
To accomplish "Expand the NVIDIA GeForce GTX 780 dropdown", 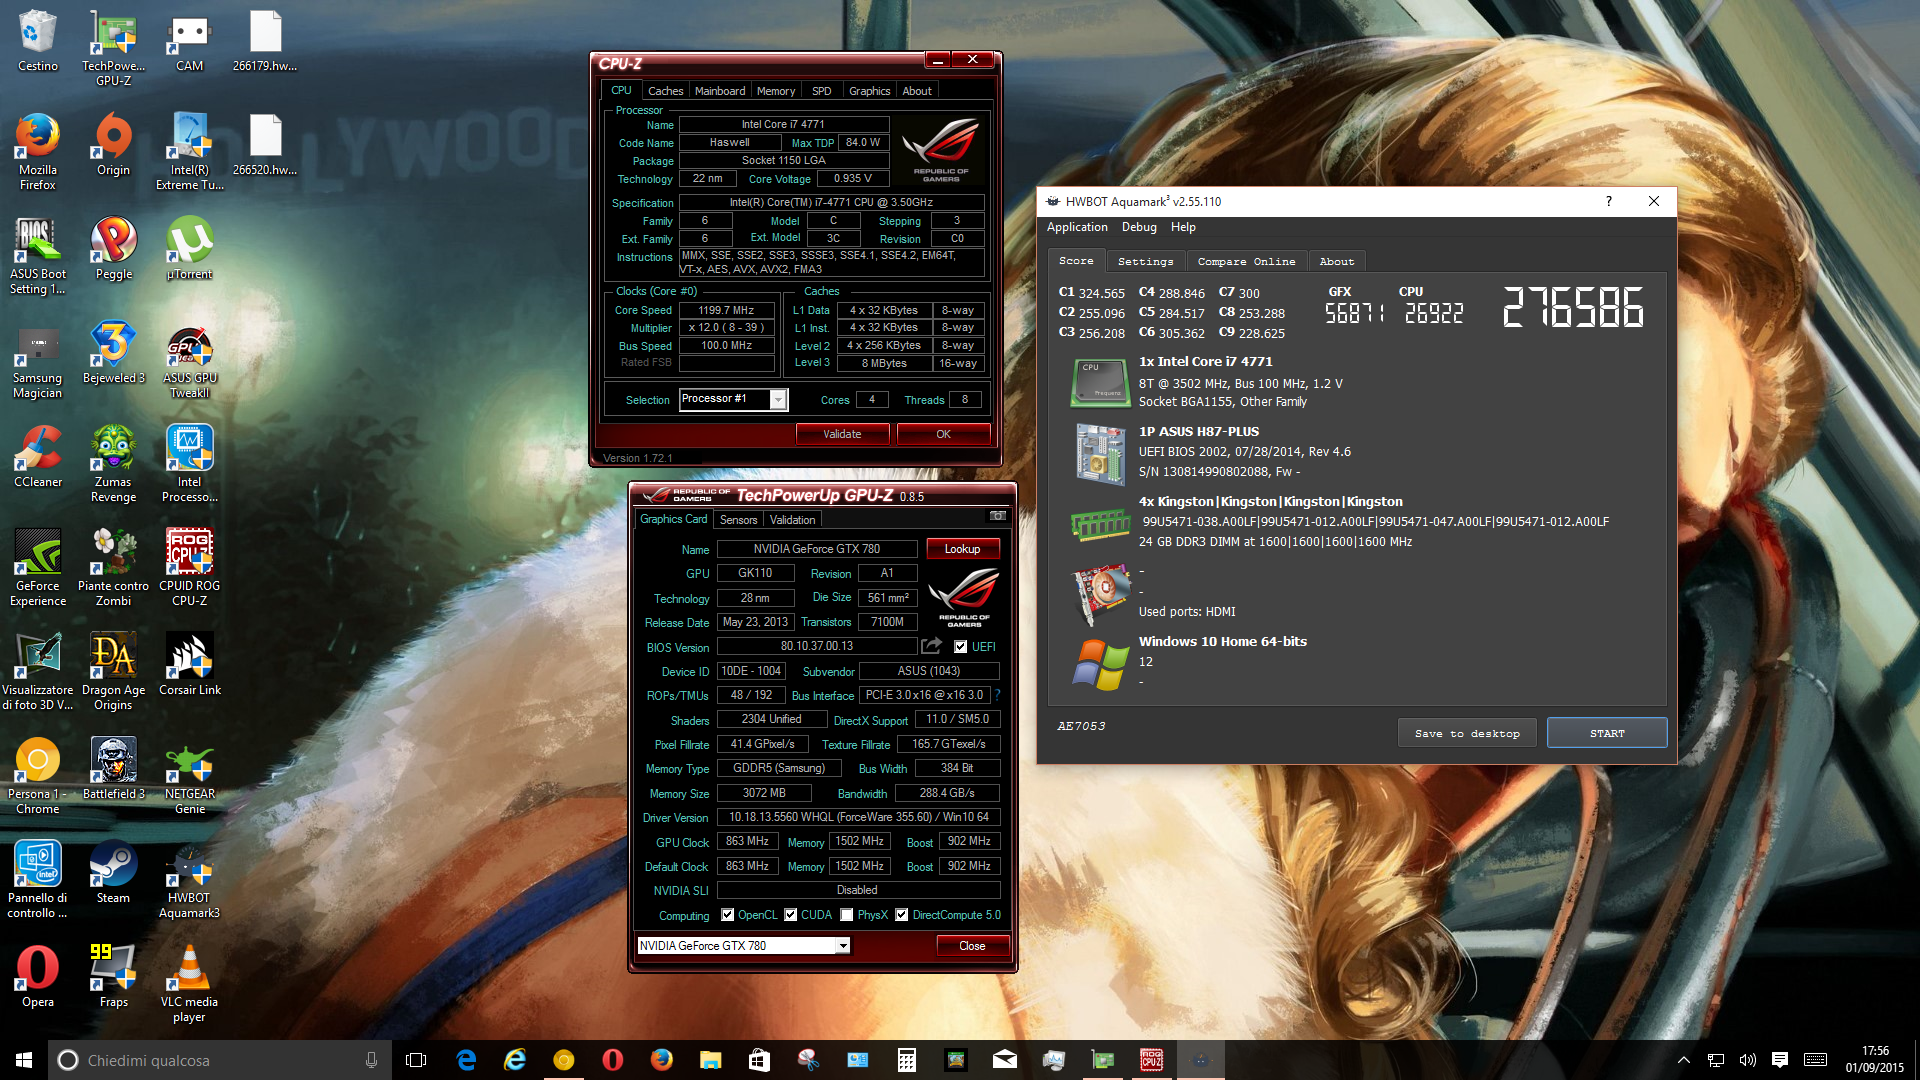I will pos(843,946).
